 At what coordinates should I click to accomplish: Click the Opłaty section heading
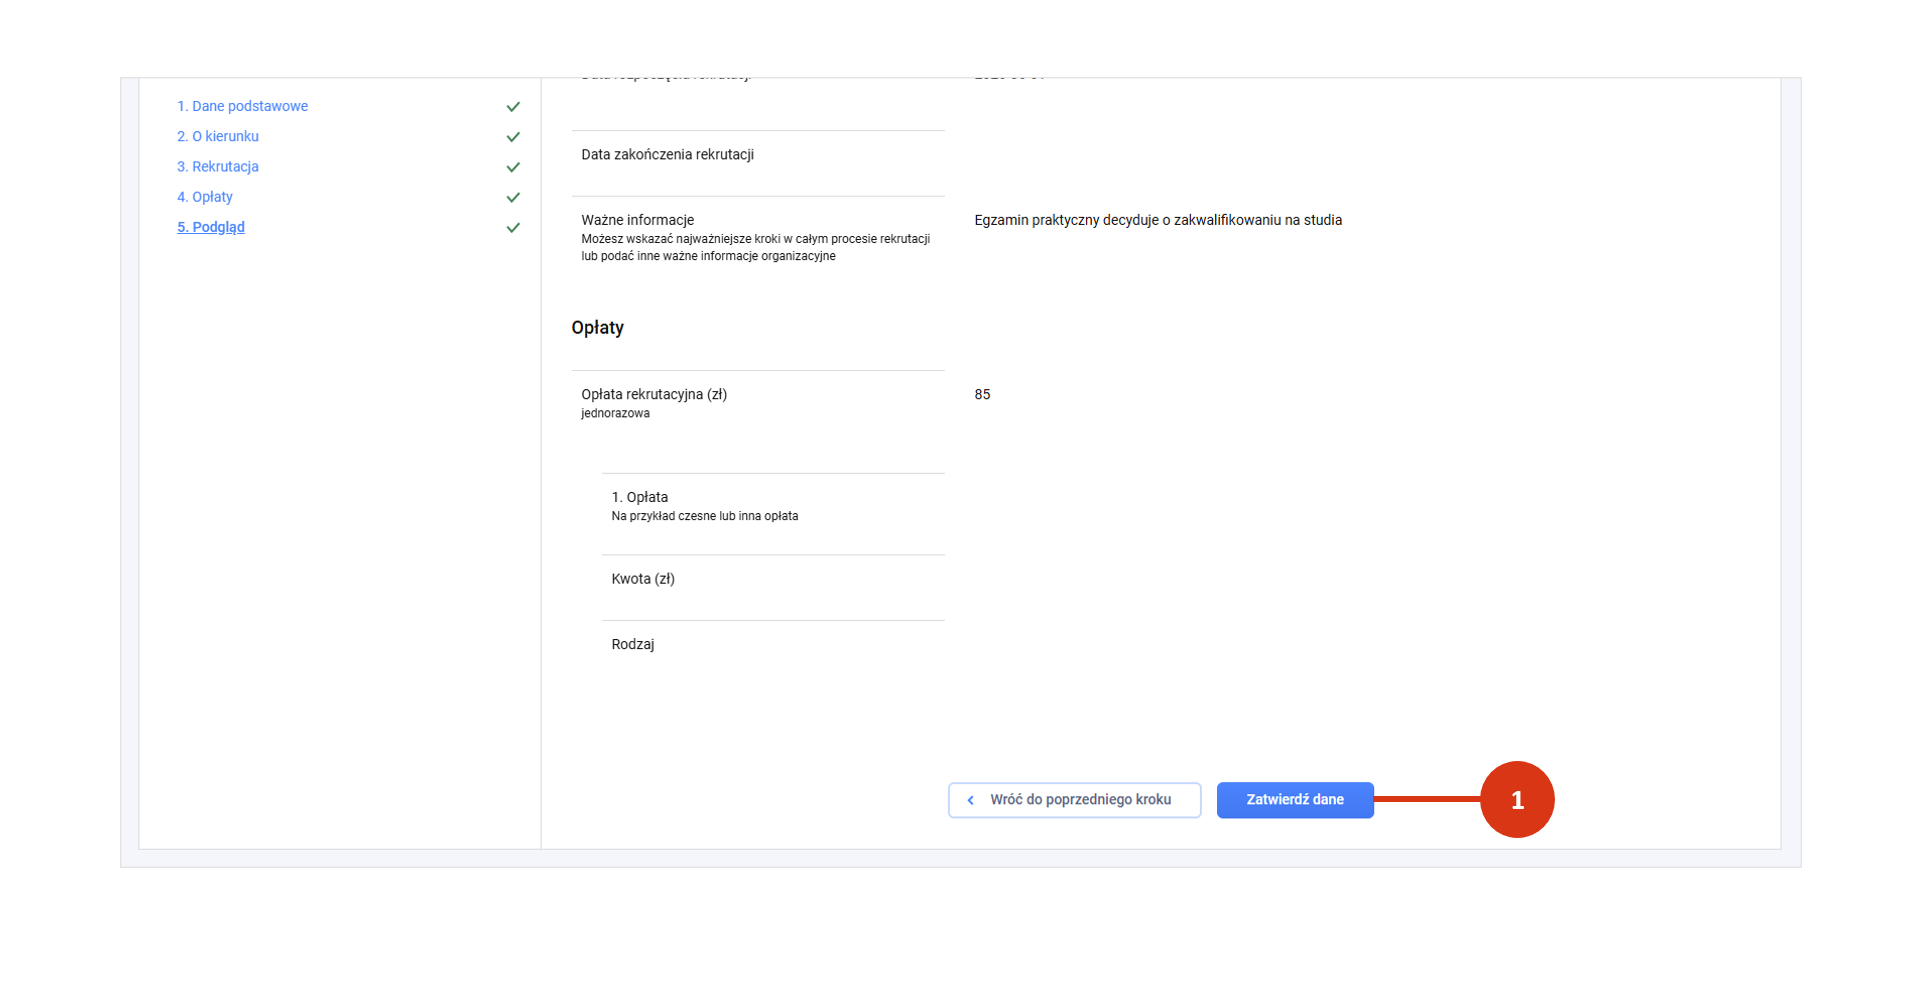click(x=598, y=328)
